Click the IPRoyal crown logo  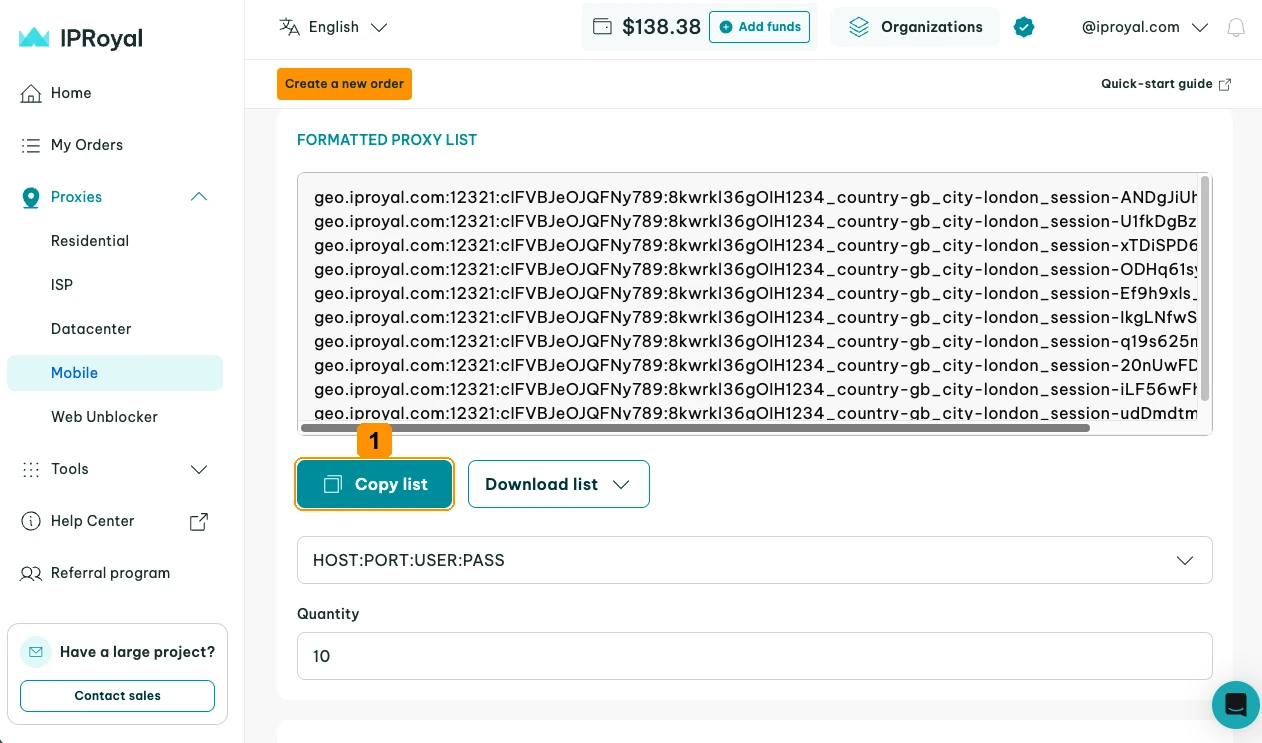click(34, 38)
